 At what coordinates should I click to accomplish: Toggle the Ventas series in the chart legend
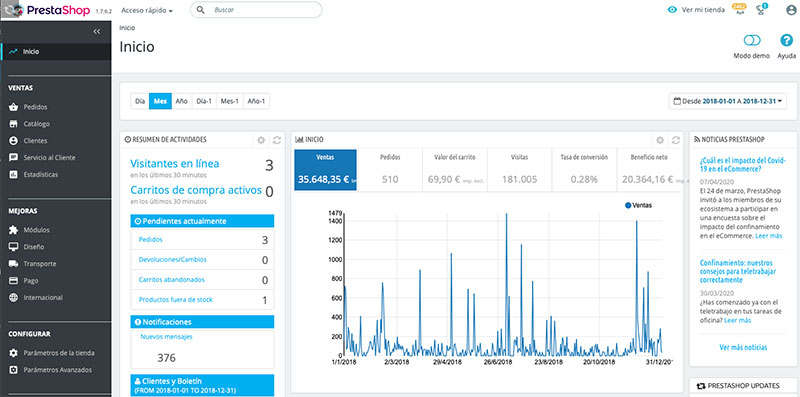click(638, 205)
